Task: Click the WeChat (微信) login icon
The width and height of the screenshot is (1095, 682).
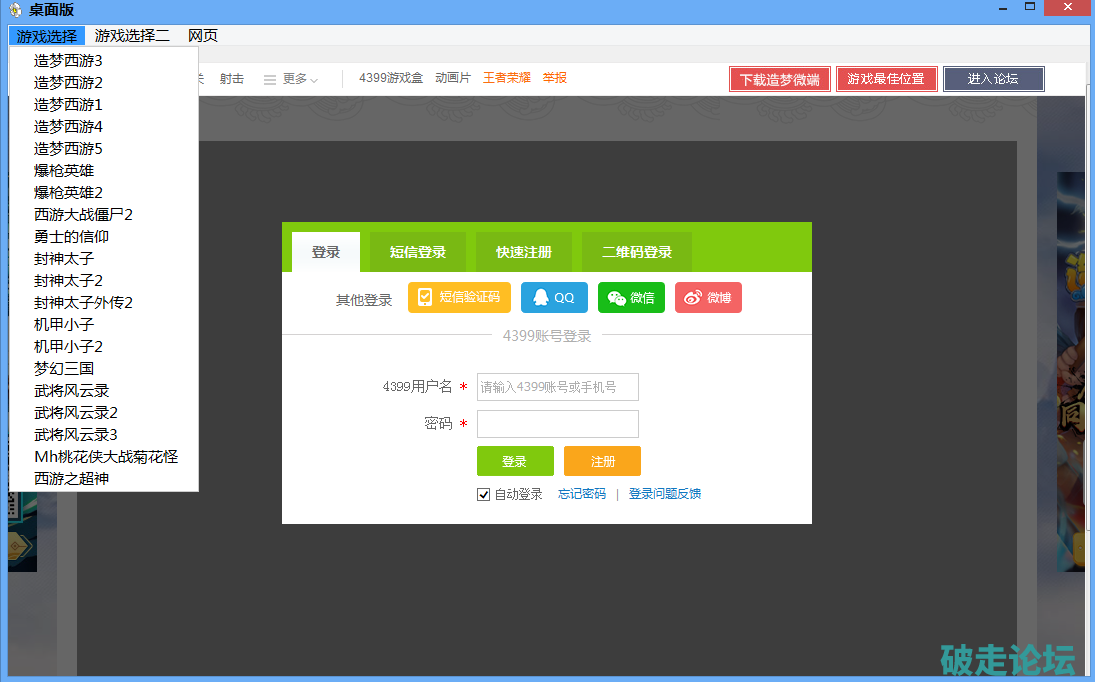Action: [x=631, y=298]
